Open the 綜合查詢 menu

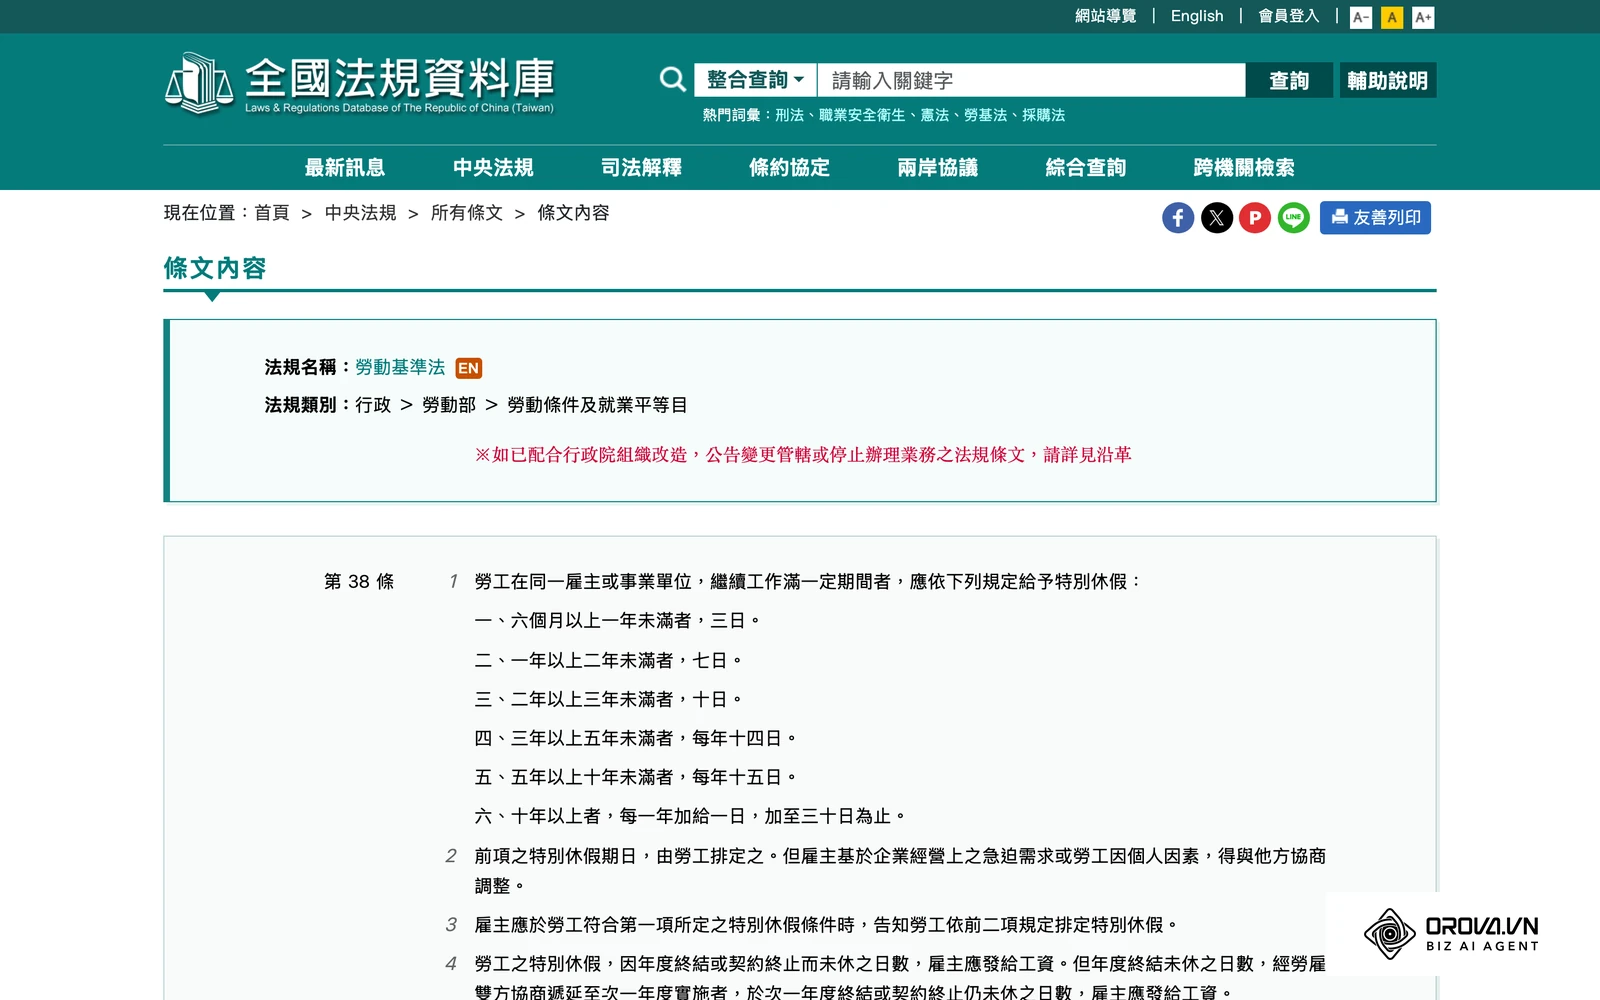pyautogui.click(x=1085, y=168)
